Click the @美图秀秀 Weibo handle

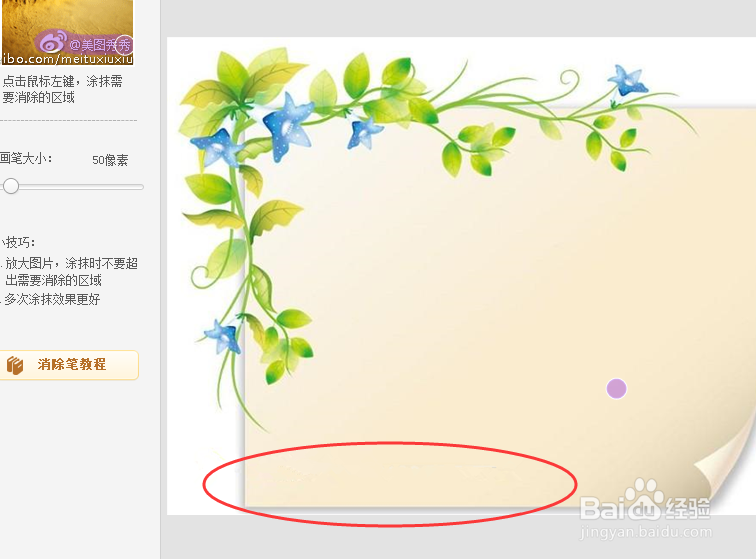click(x=101, y=45)
